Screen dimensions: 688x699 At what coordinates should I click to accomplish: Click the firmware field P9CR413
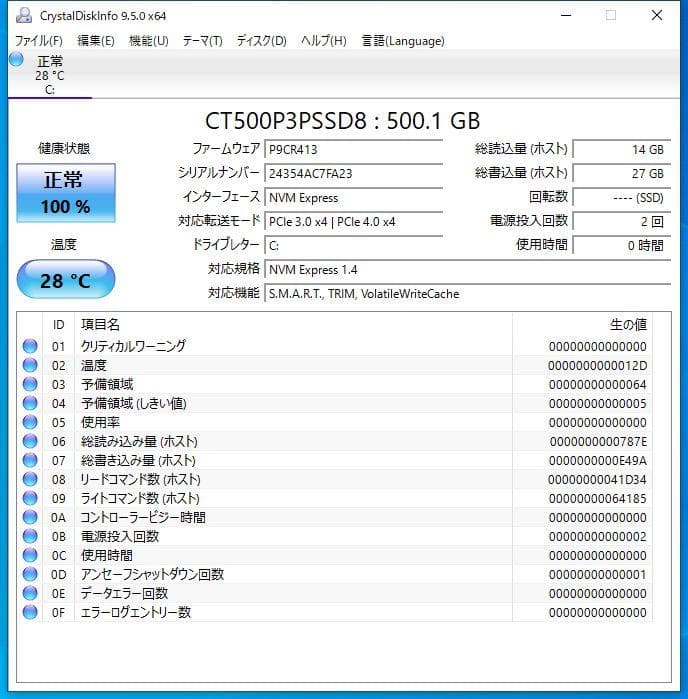click(354, 149)
